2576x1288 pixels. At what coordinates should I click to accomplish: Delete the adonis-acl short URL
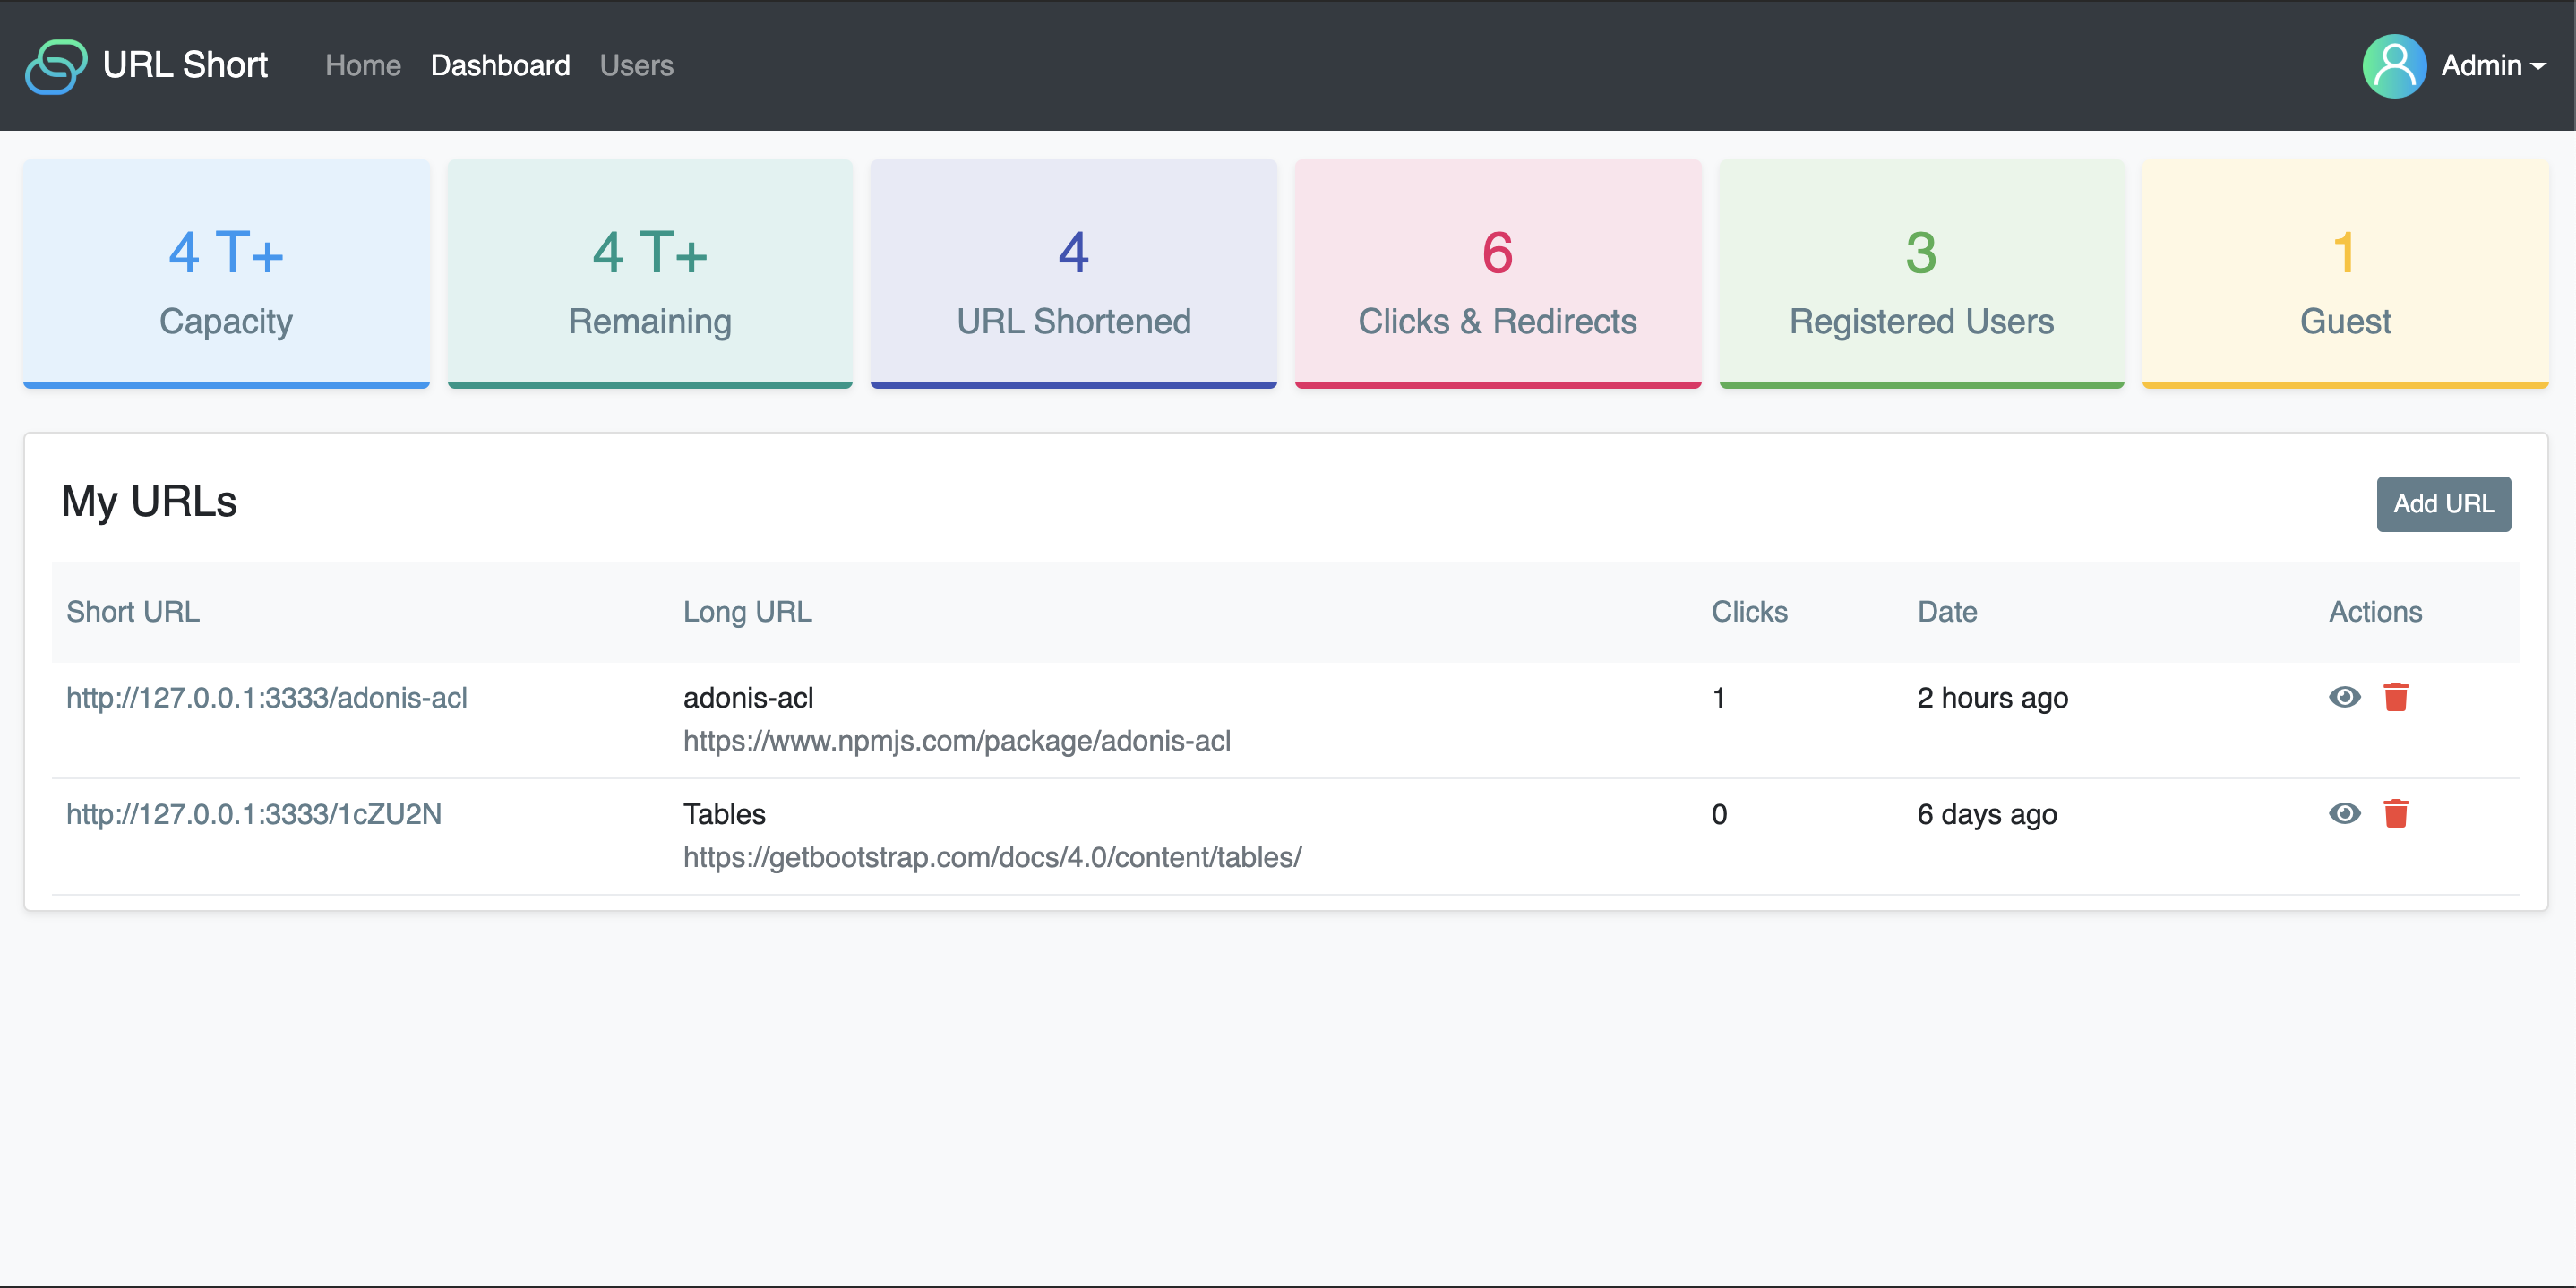(2395, 697)
